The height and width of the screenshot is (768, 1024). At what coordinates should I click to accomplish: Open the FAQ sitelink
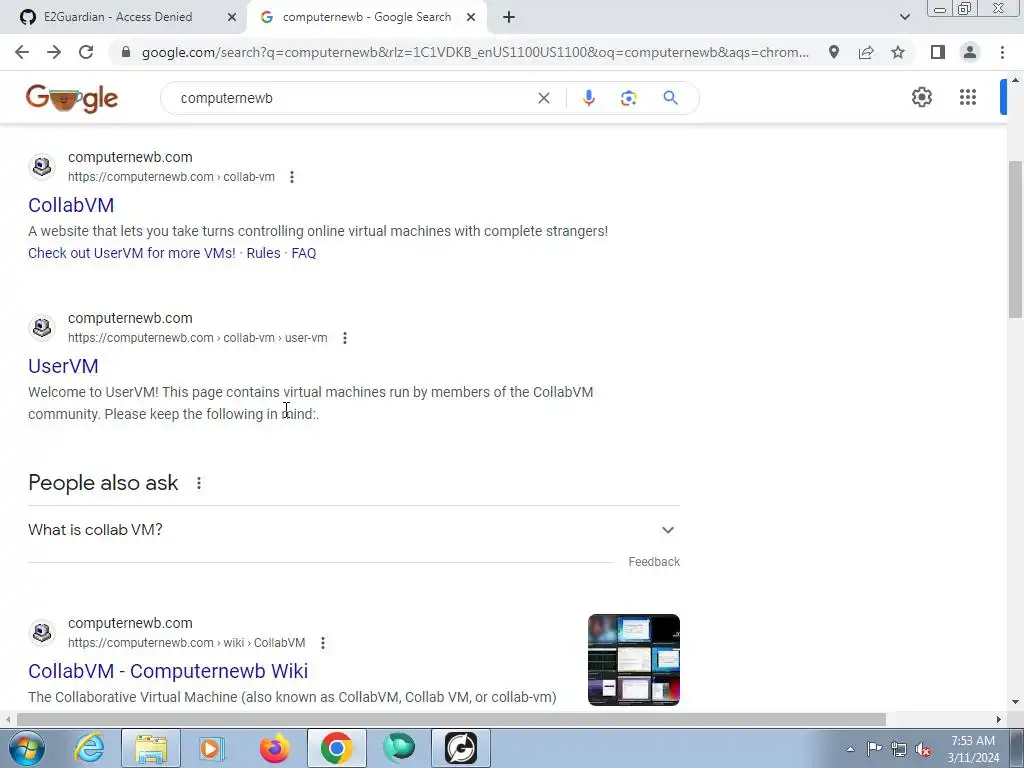(304, 253)
